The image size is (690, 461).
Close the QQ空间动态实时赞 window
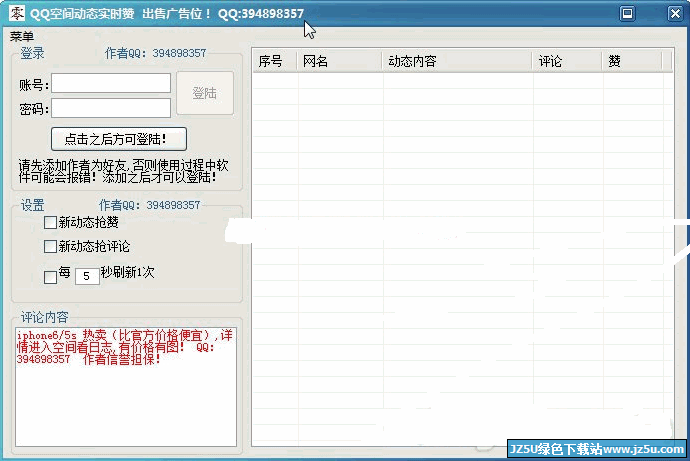675,14
